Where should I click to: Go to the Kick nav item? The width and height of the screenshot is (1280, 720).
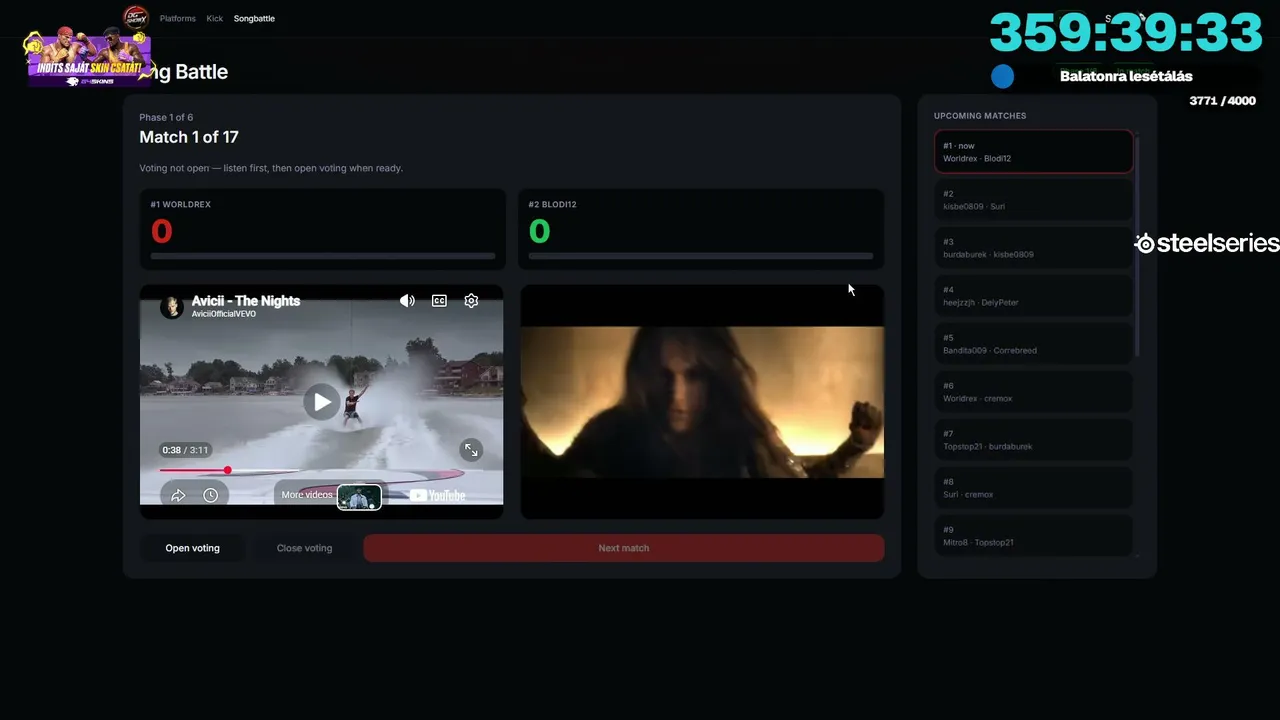point(215,19)
